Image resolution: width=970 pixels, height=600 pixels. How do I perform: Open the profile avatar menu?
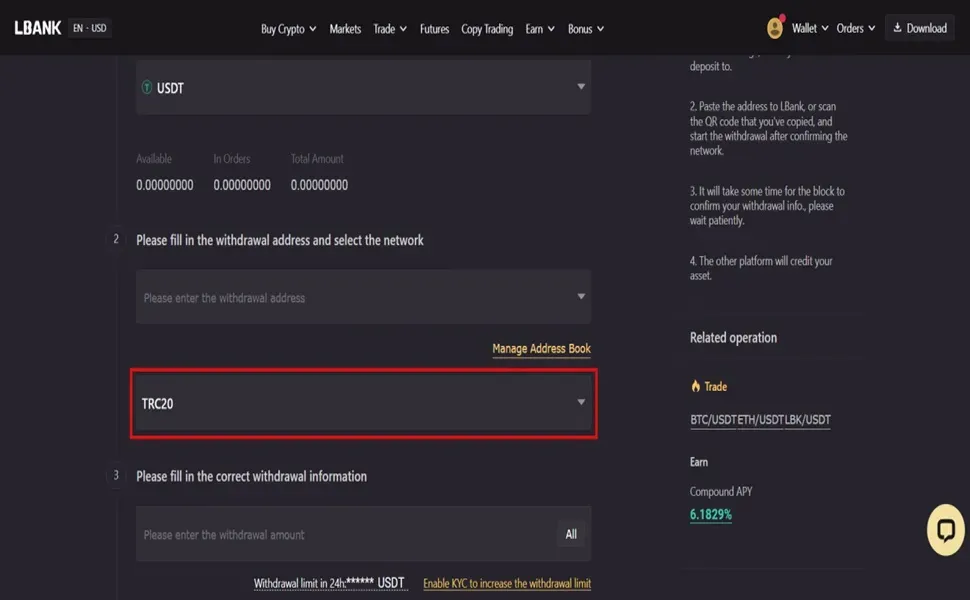pos(773,27)
